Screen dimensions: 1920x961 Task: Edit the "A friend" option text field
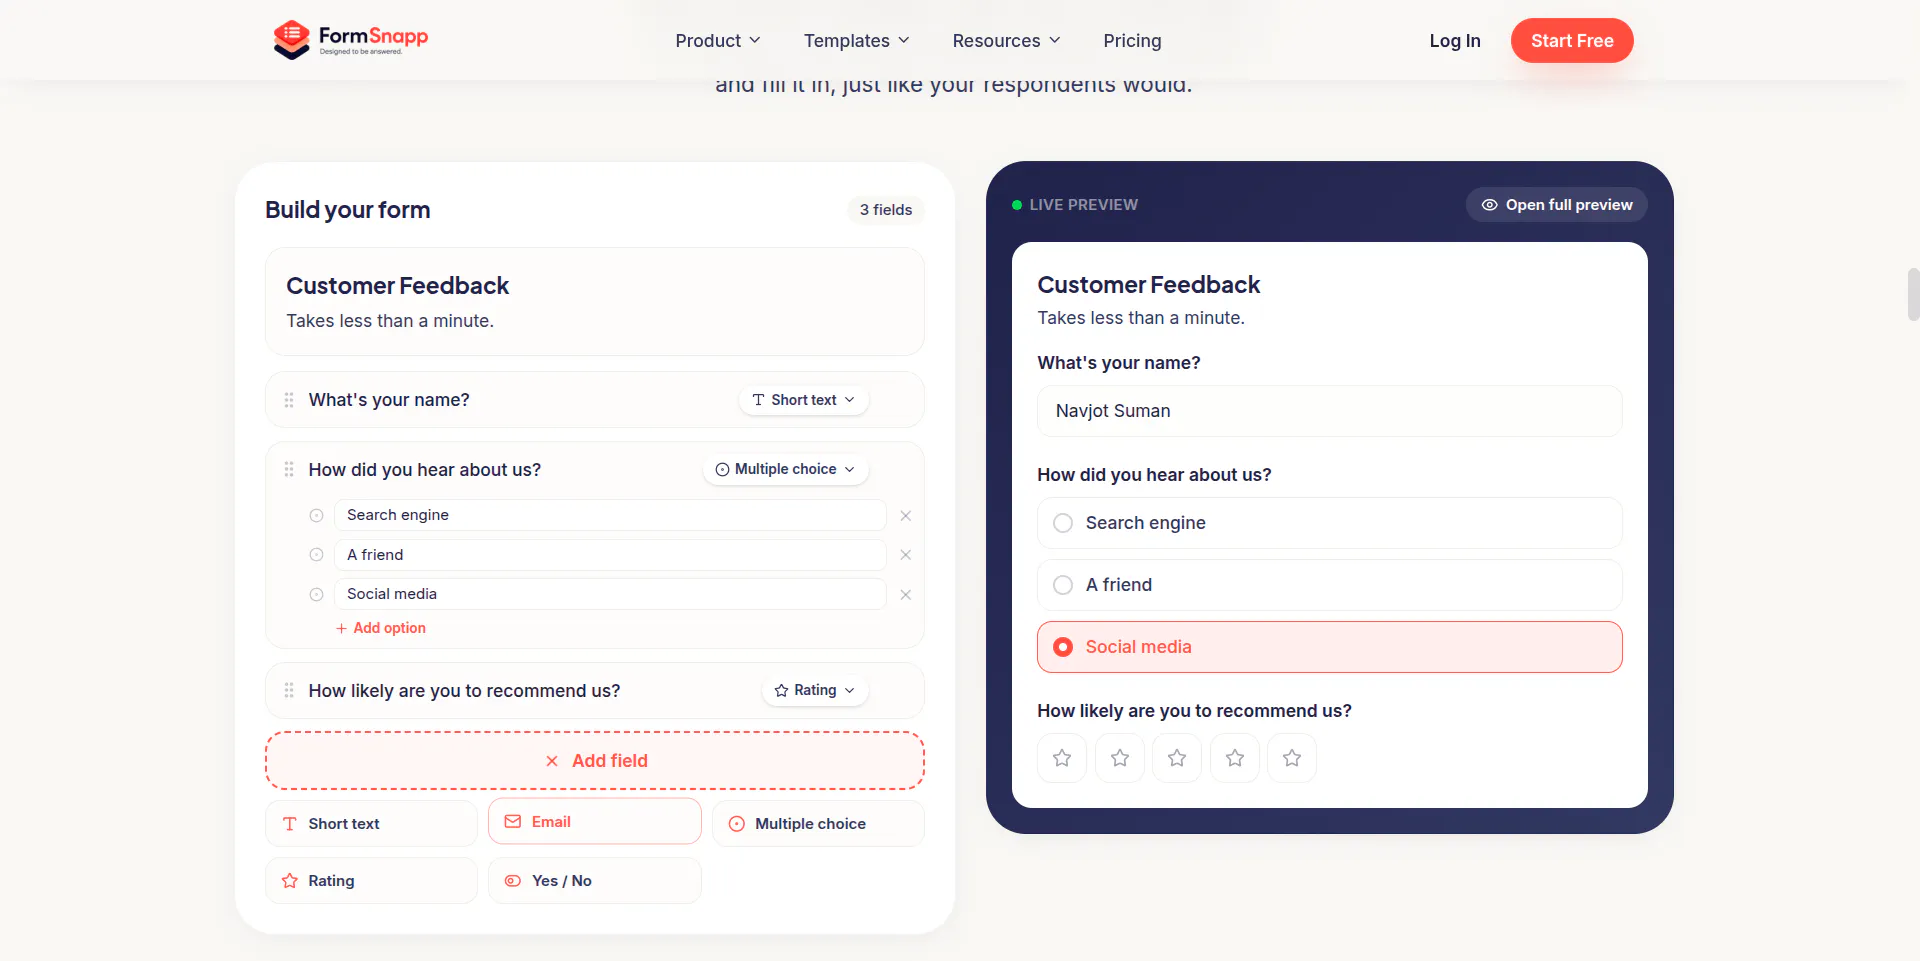tap(610, 555)
